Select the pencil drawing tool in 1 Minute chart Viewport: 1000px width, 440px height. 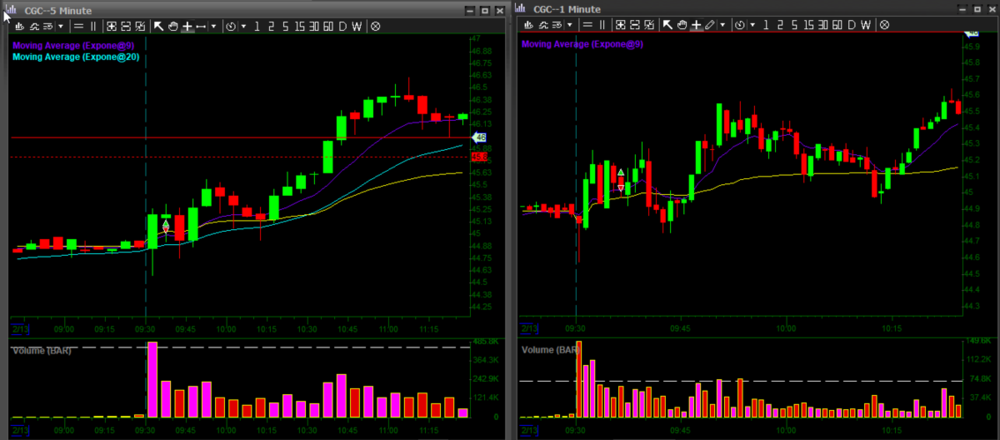(709, 25)
